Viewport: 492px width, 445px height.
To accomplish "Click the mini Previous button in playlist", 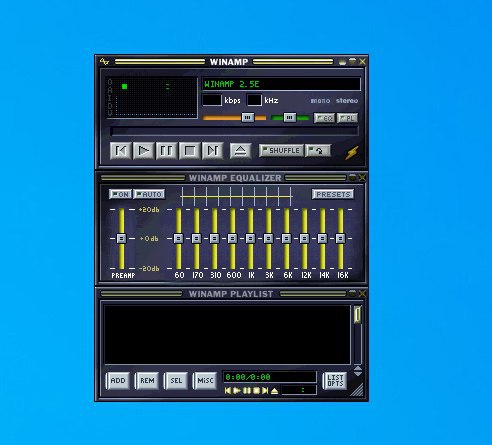I will coord(228,391).
